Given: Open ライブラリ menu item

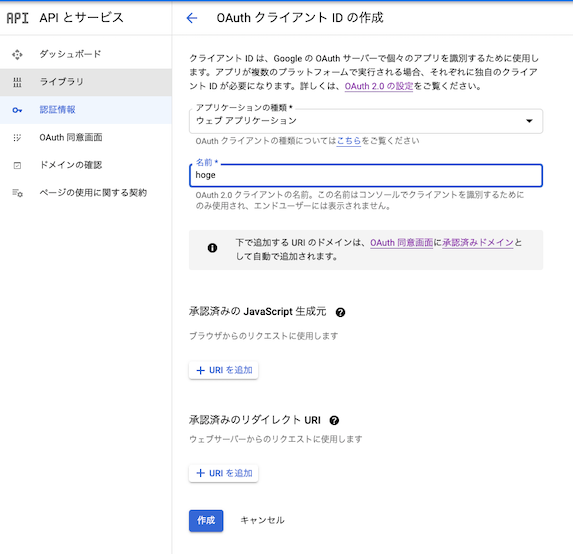Looking at the screenshot, I should point(86,82).
